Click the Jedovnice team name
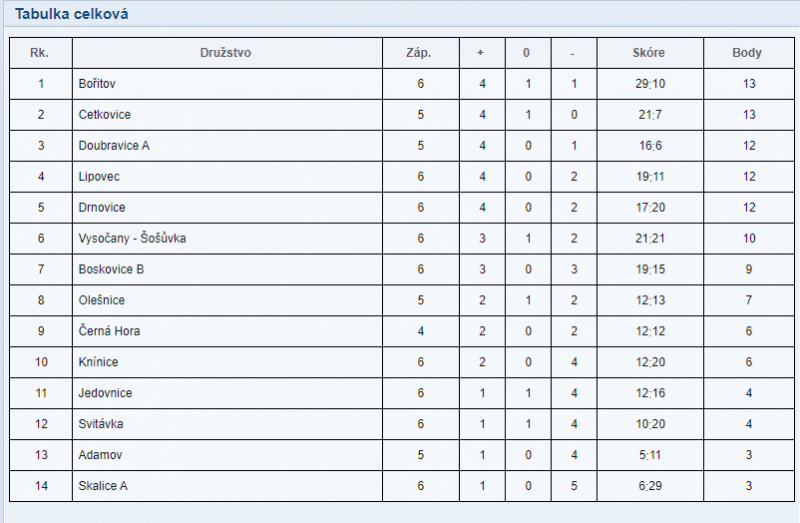Image resolution: width=800 pixels, height=523 pixels. click(105, 393)
